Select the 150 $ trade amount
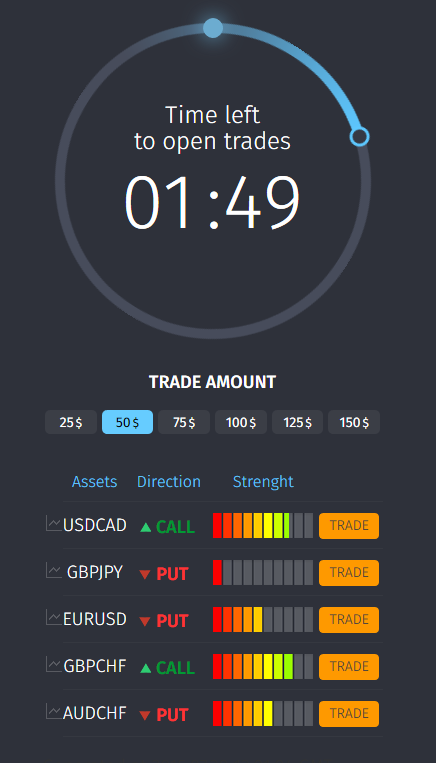The height and width of the screenshot is (763, 436). [354, 422]
